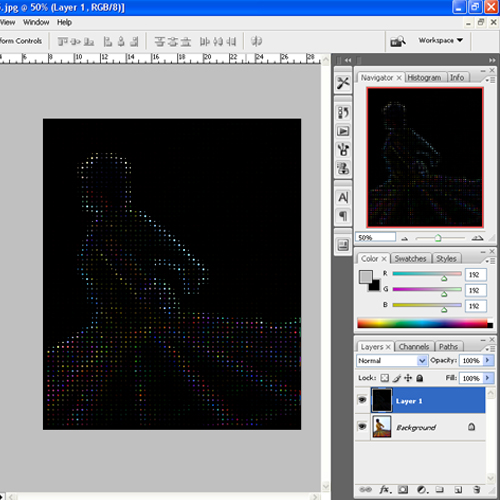Click the Navigator zoom slider handle
500x500 pixels.
(438, 238)
